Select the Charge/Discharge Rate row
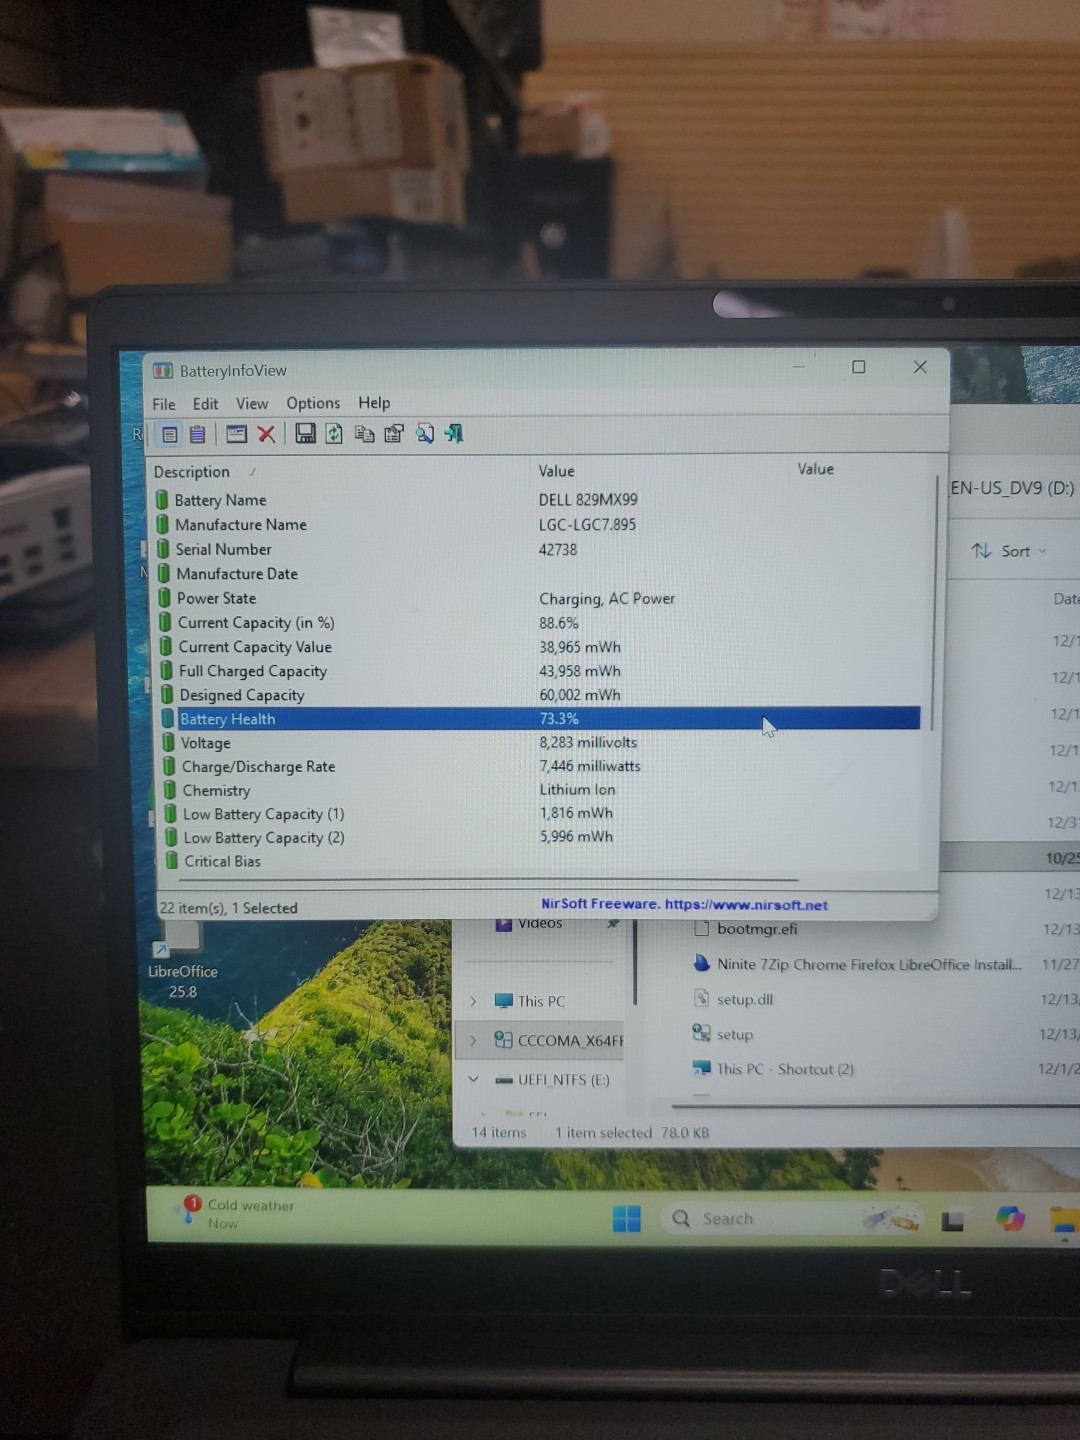Screen dimensions: 1080x1440 point(540,767)
